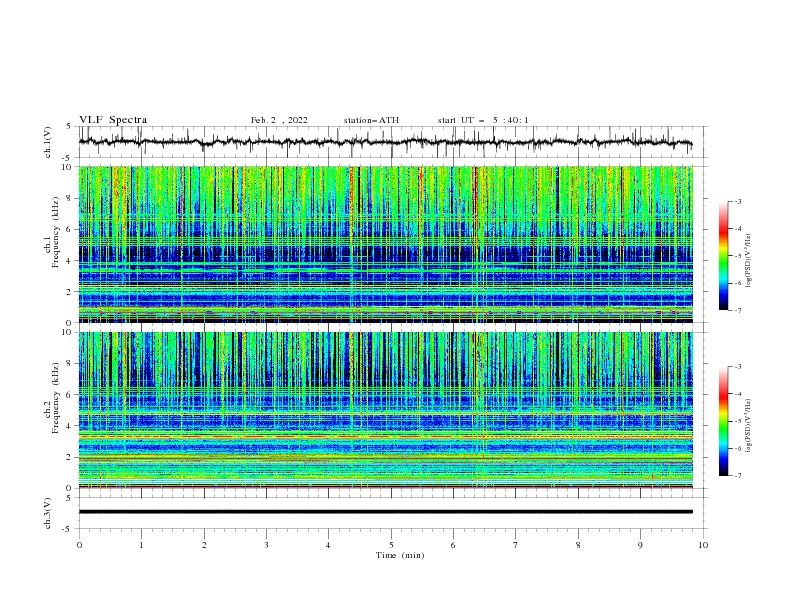Click the "-3" label on ch.1 color bar
Viewport: 792px width, 612px height.
click(x=738, y=201)
